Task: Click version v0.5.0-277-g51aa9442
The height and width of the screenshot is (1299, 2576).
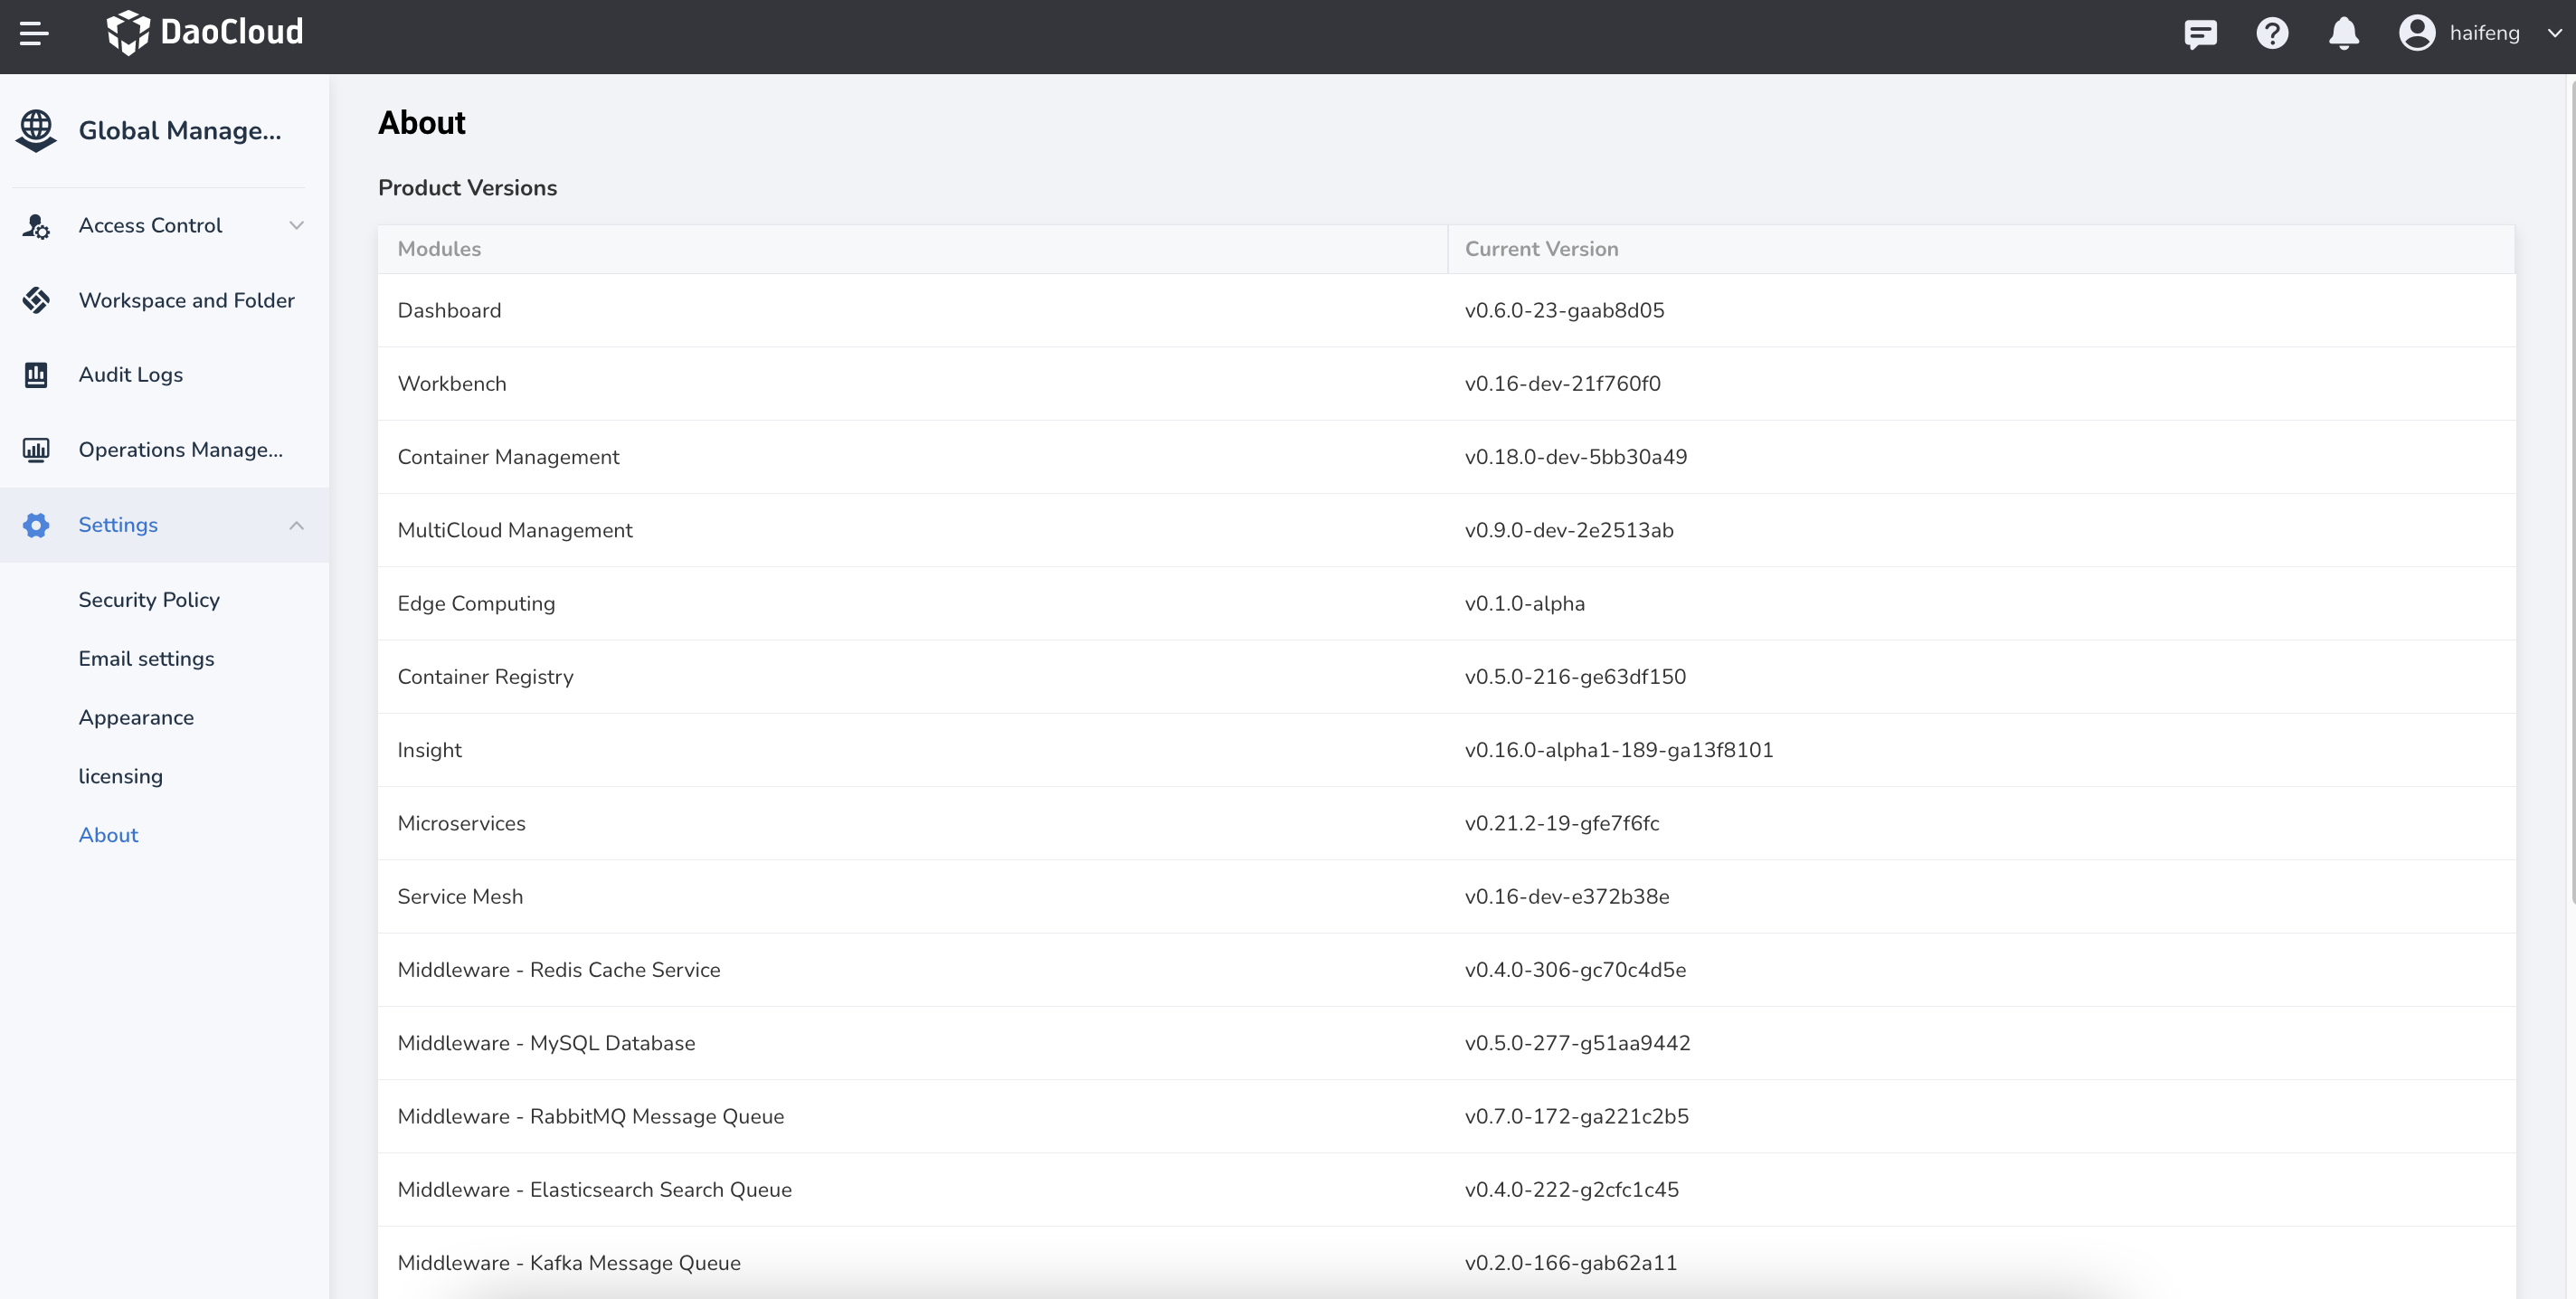Action: pos(1577,1043)
